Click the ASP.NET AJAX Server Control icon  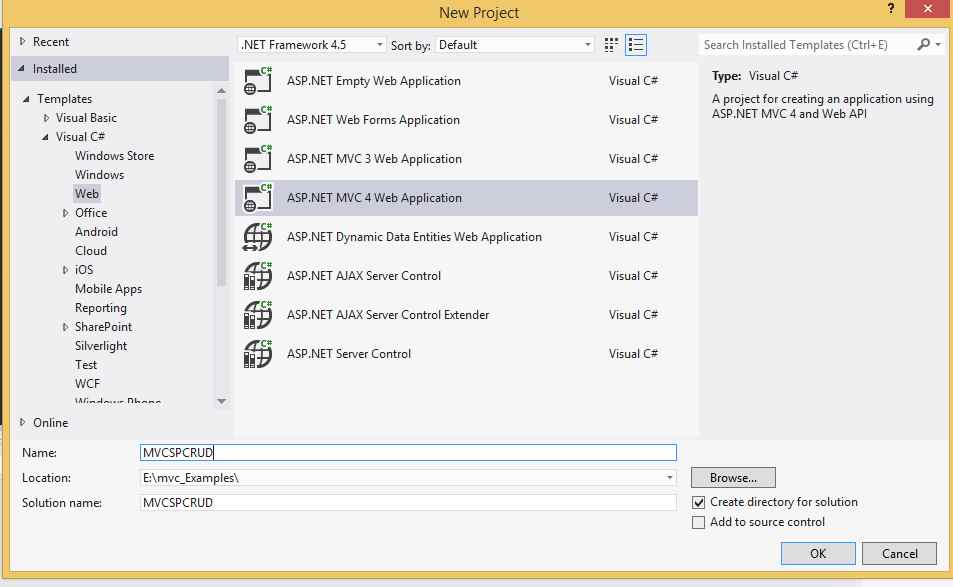[258, 275]
